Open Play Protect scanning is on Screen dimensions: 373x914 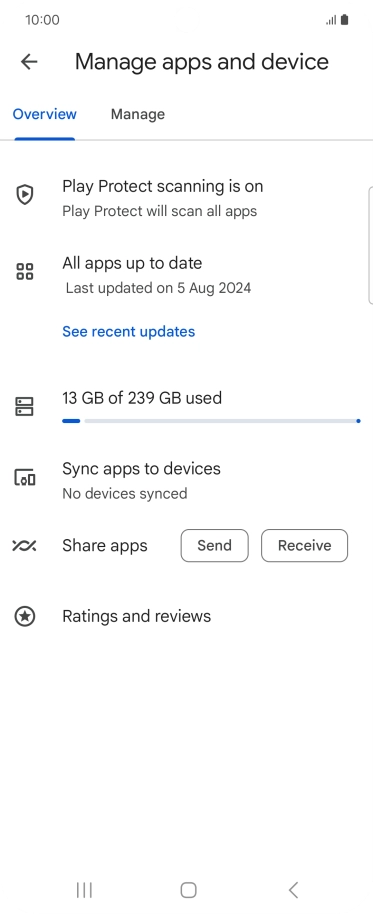click(186, 198)
